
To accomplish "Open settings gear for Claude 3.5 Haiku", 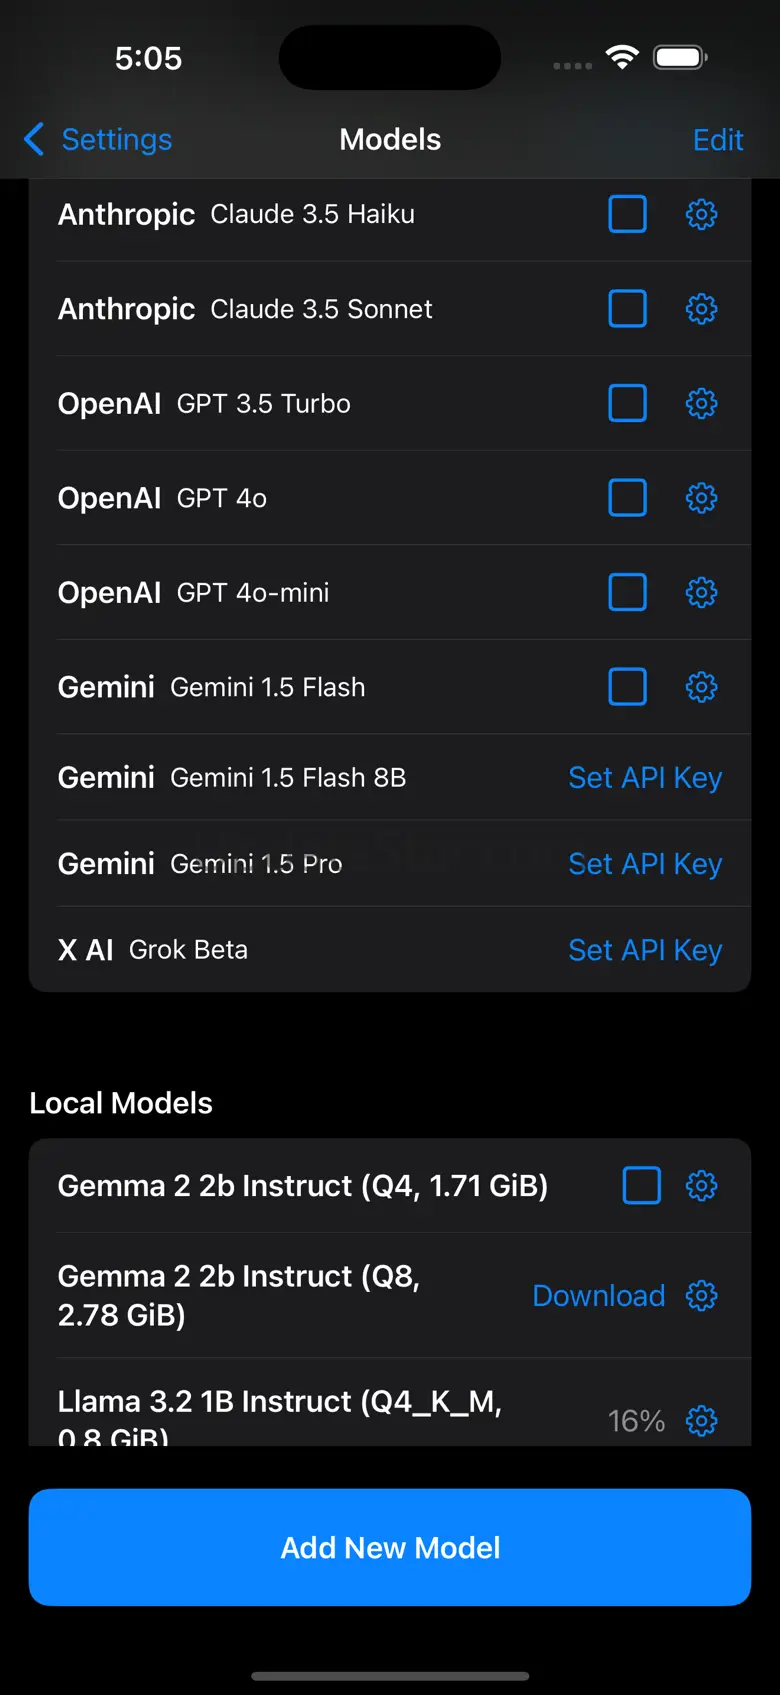I will coord(701,214).
